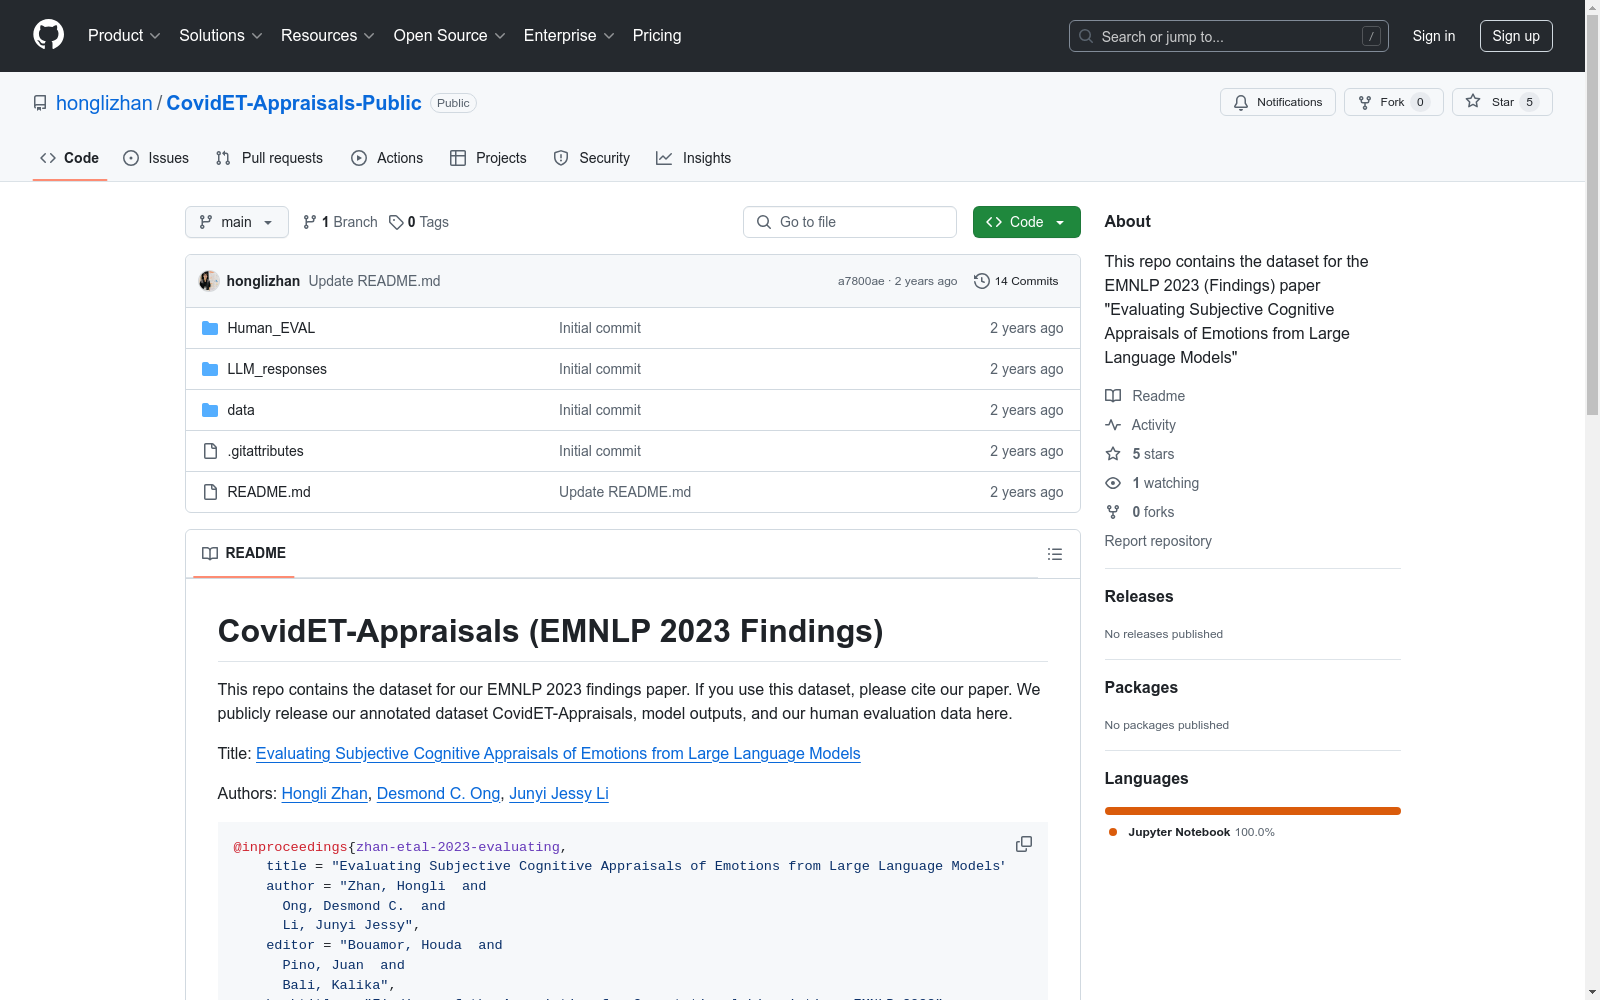
Task: Click the Sign up button
Action: [1516, 36]
